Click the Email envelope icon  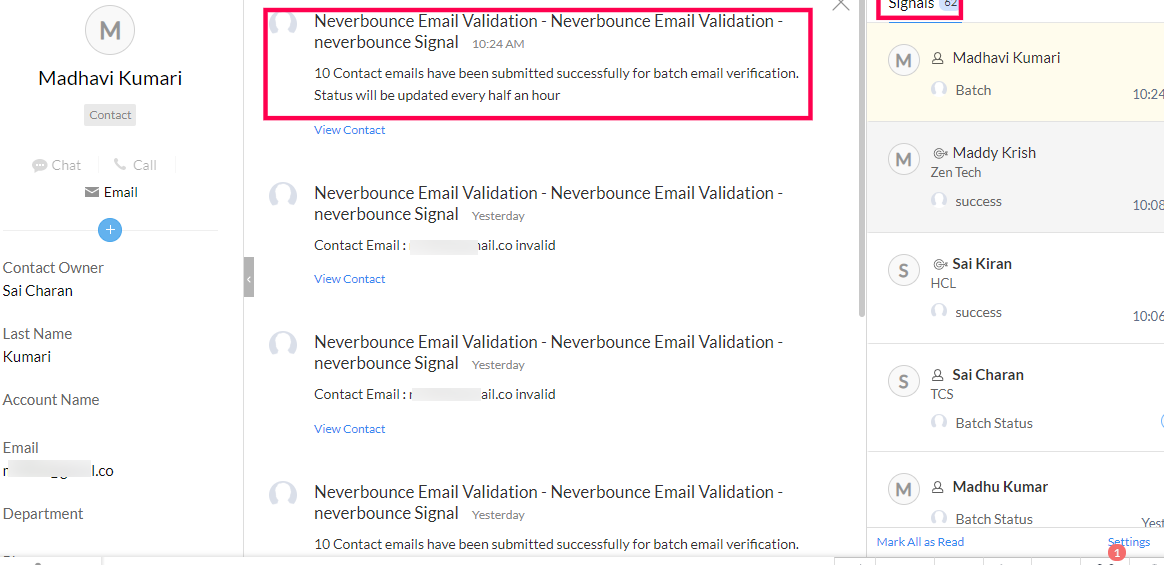(92, 192)
